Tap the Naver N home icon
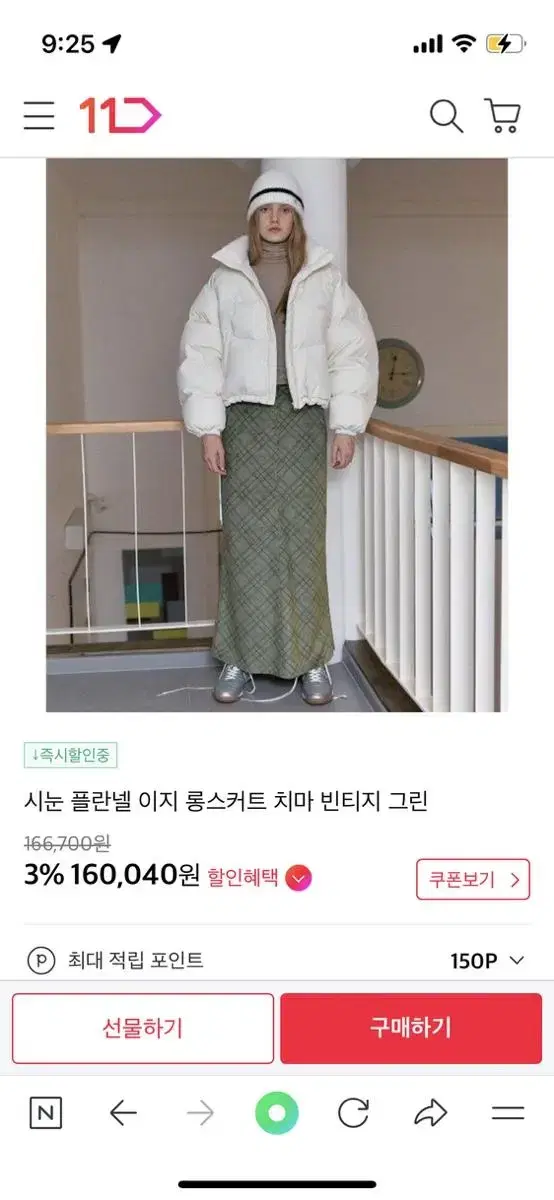 point(46,1113)
